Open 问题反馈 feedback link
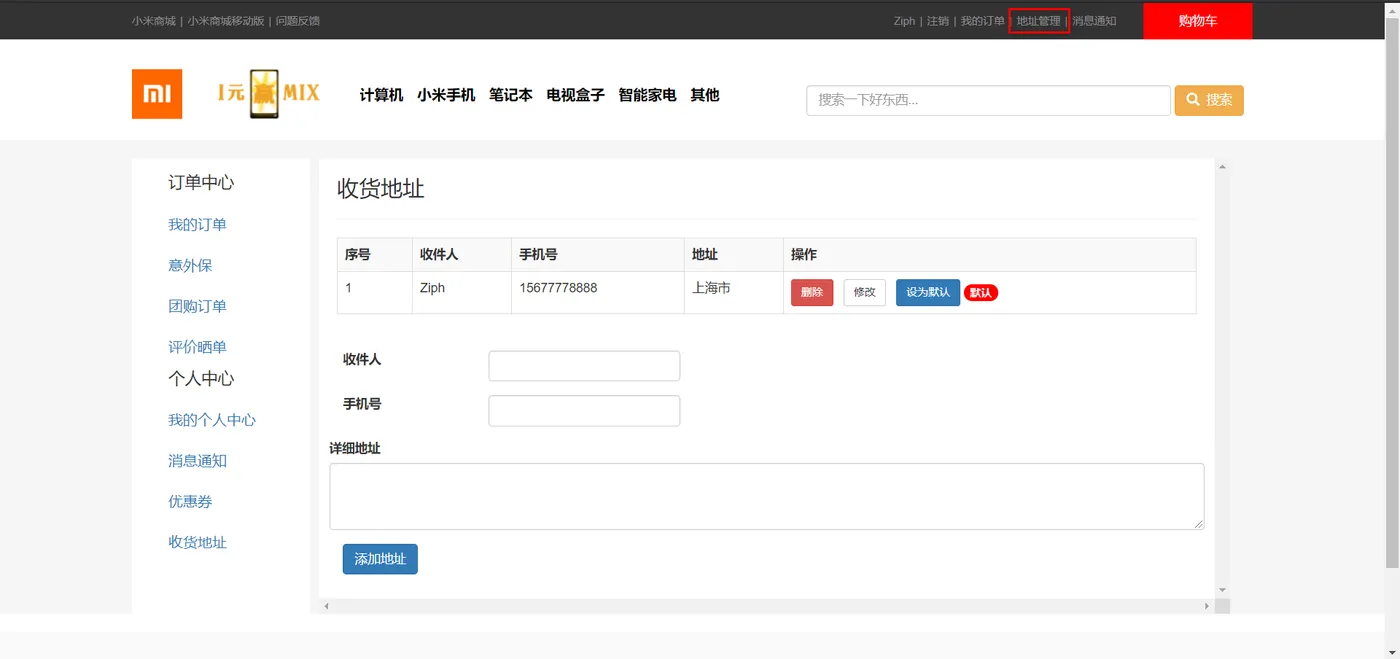 click(x=298, y=21)
